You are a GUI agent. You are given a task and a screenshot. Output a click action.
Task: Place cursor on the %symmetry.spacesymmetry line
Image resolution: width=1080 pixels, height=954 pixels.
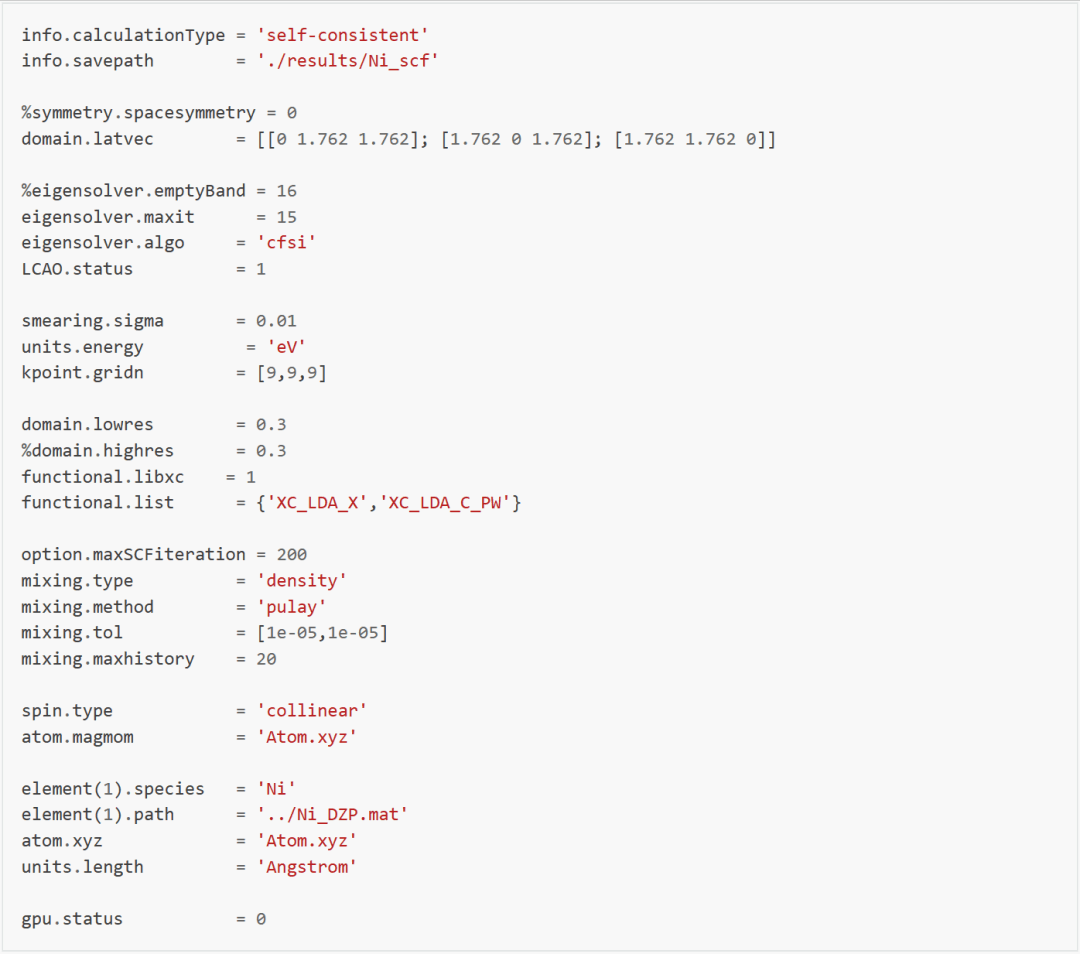click(x=159, y=113)
